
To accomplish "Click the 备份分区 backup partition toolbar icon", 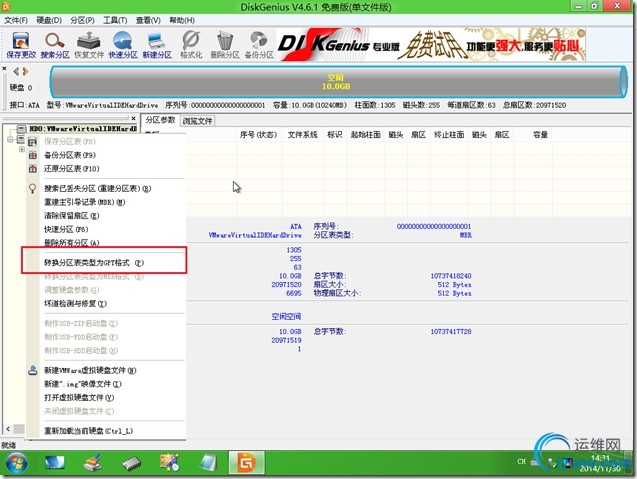I will pyautogui.click(x=259, y=45).
